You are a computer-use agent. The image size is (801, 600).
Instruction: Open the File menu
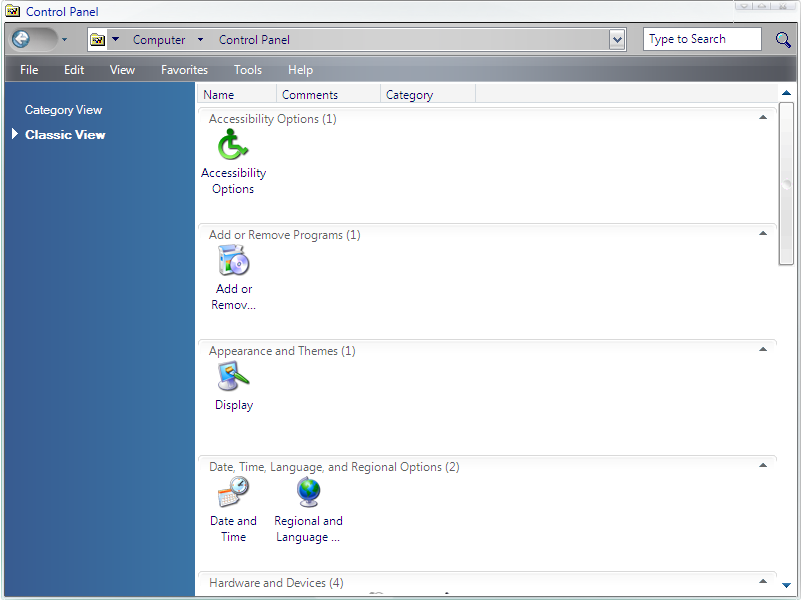tap(29, 70)
